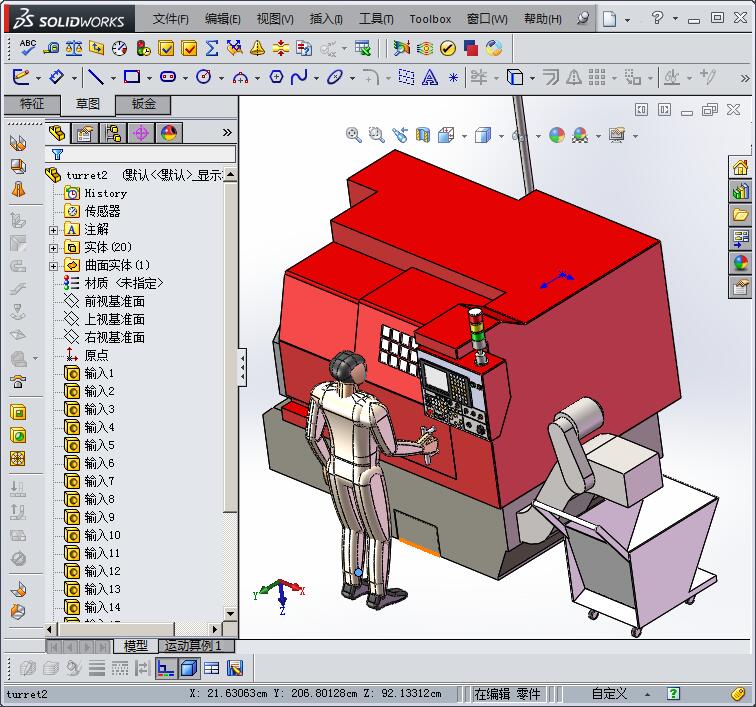Select the Smart Dimension tool
Screen dimensions: 756x707
click(57, 77)
